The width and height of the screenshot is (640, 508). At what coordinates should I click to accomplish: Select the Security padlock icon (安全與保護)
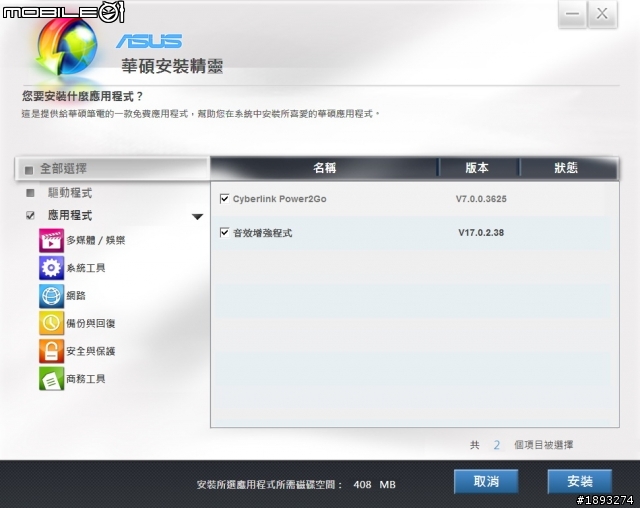click(x=51, y=351)
